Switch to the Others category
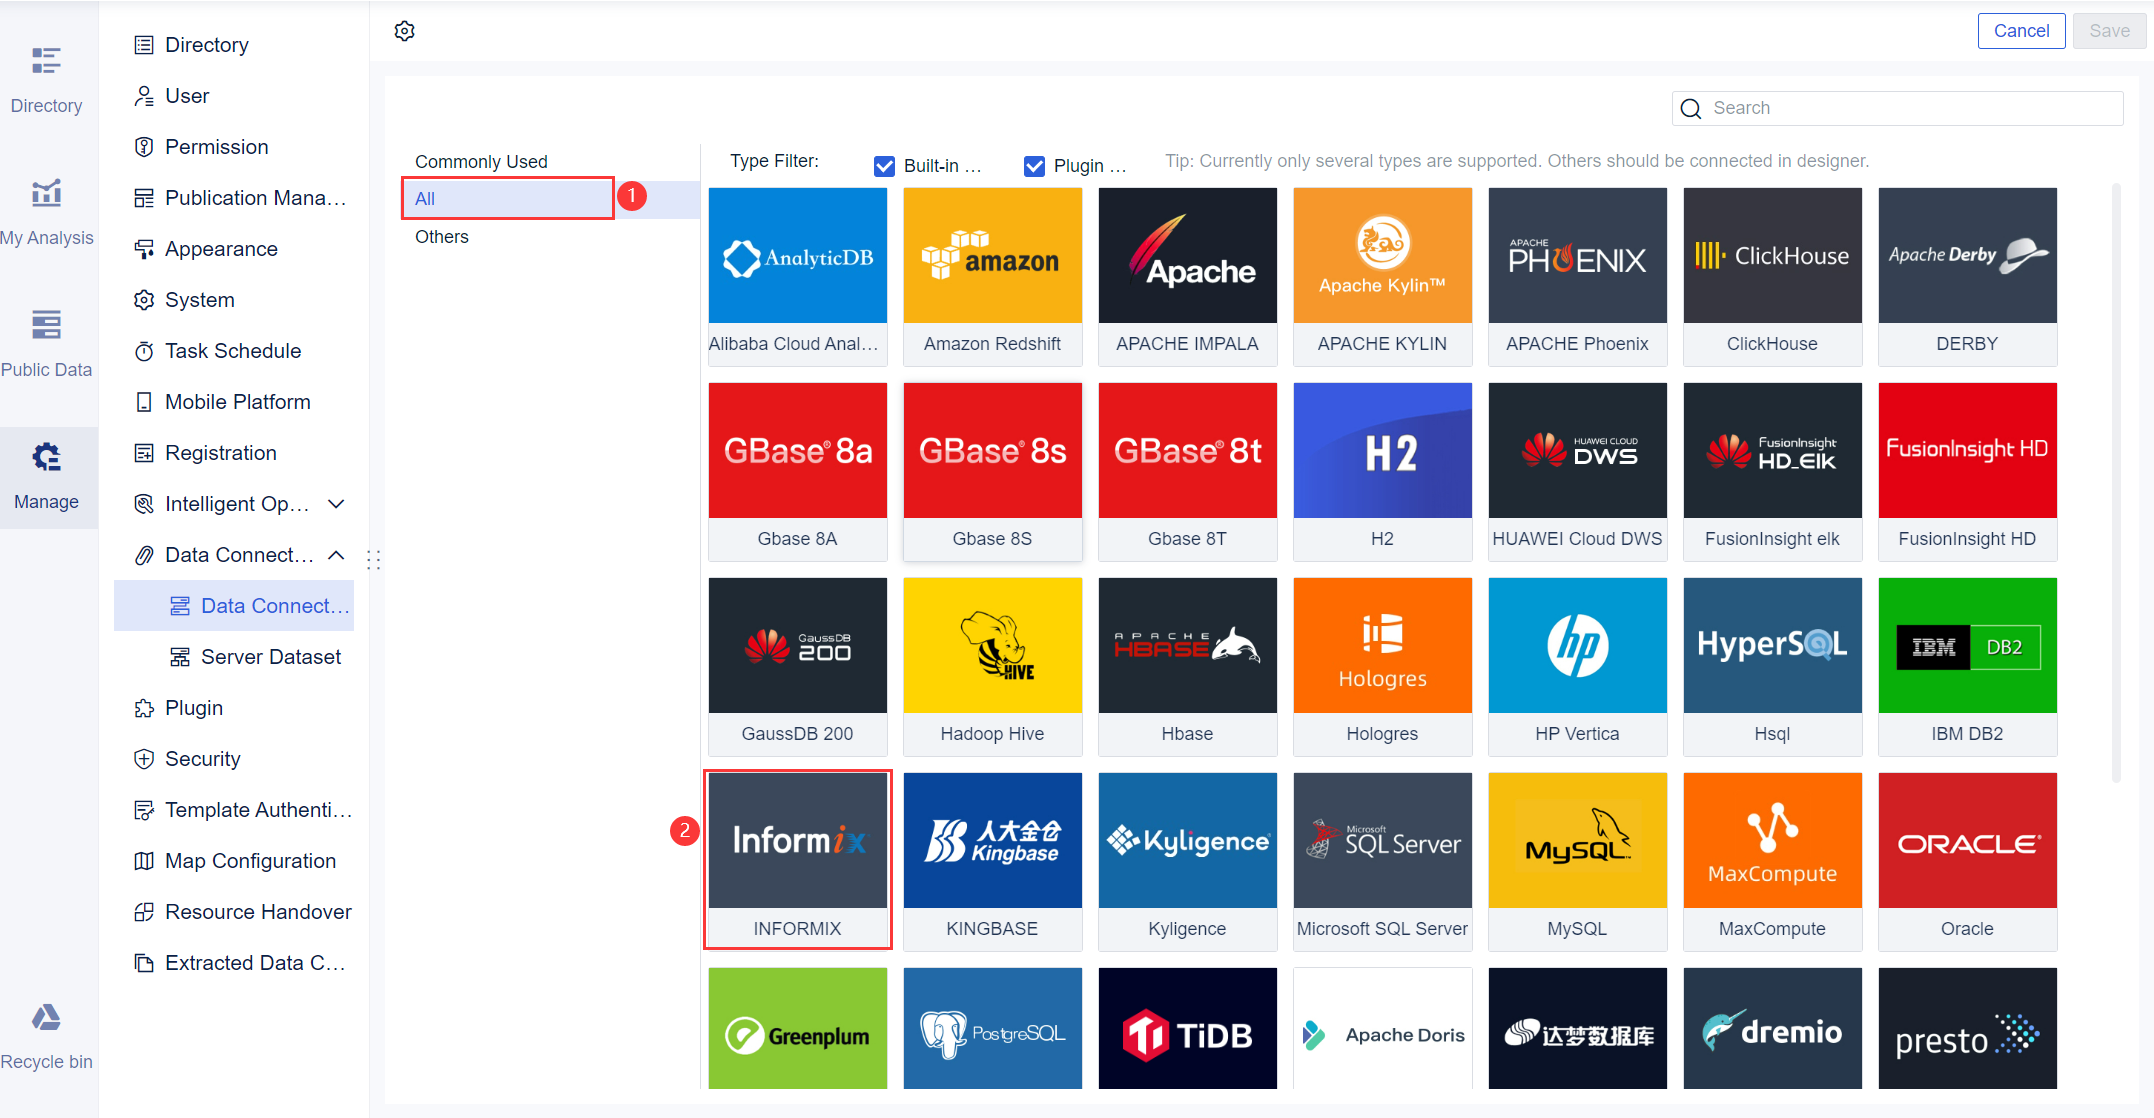 [441, 237]
